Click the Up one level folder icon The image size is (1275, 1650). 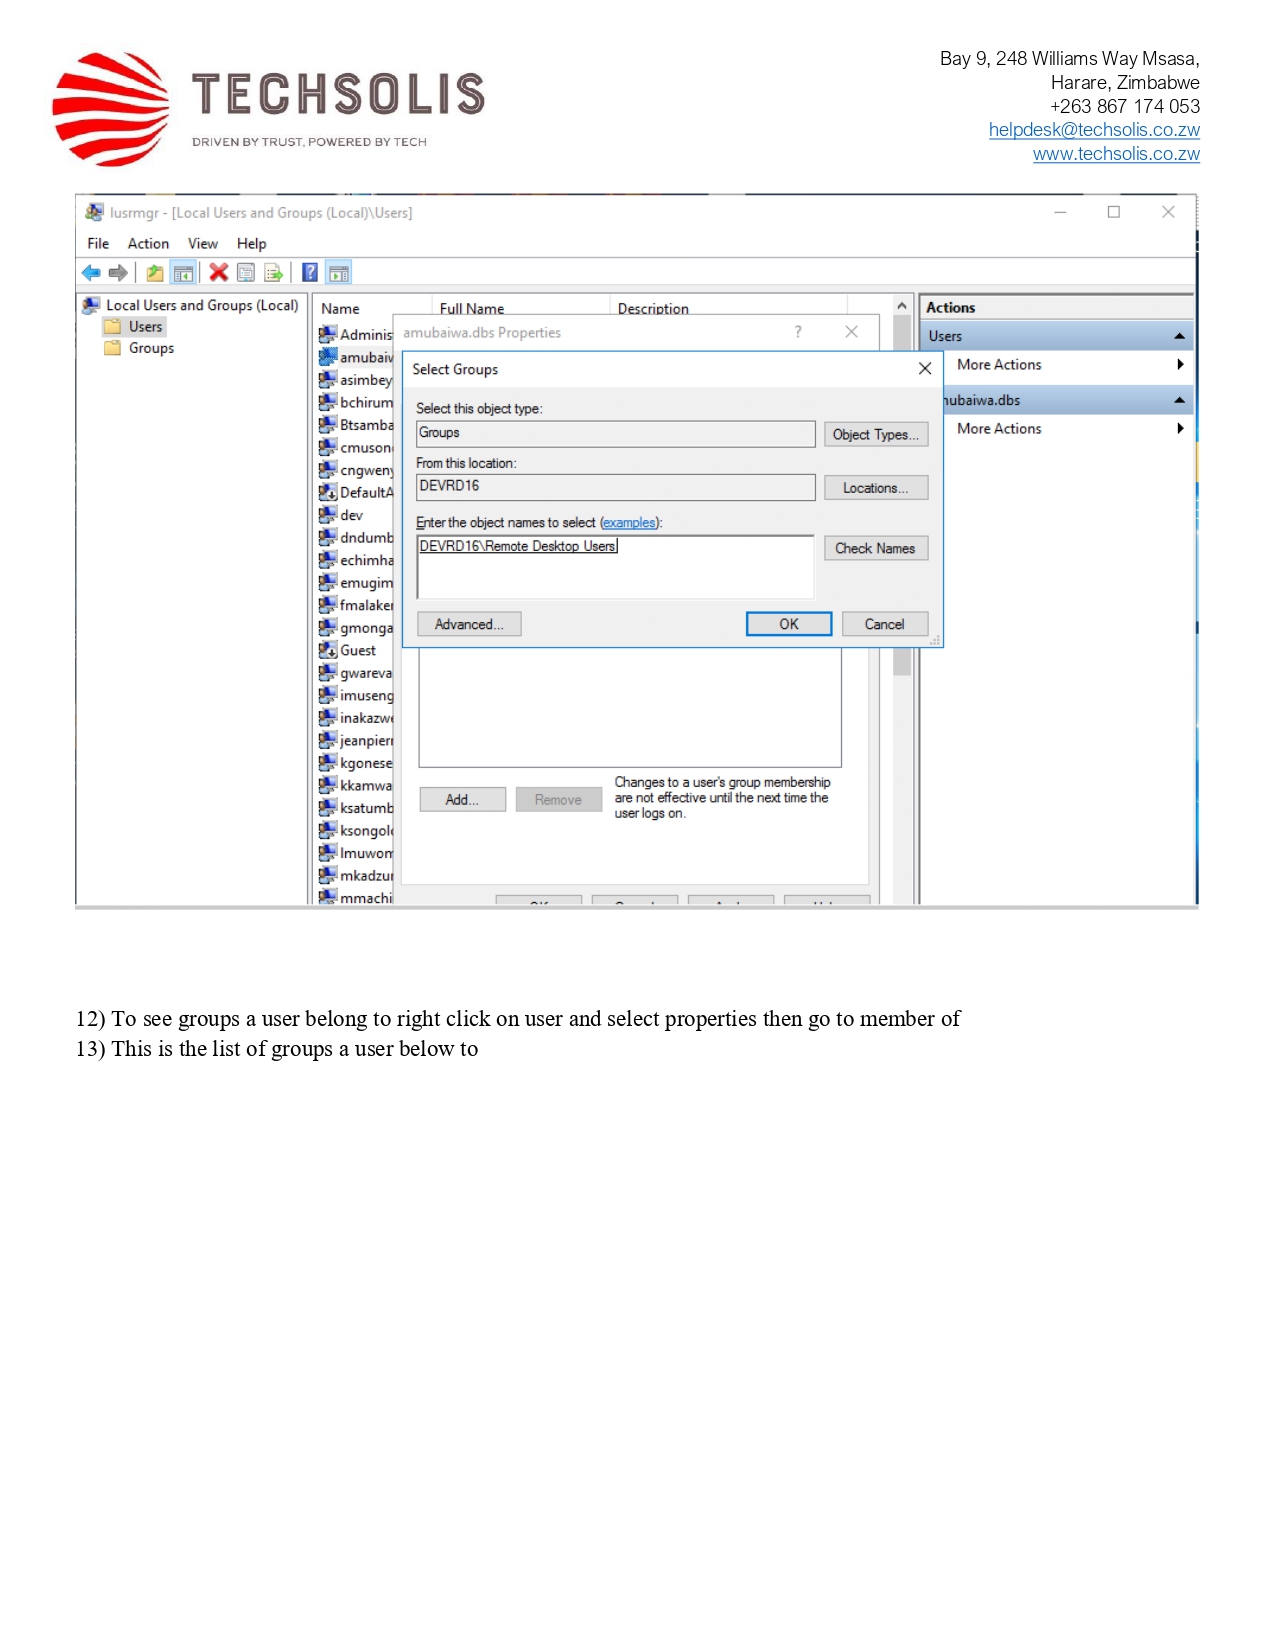point(155,272)
